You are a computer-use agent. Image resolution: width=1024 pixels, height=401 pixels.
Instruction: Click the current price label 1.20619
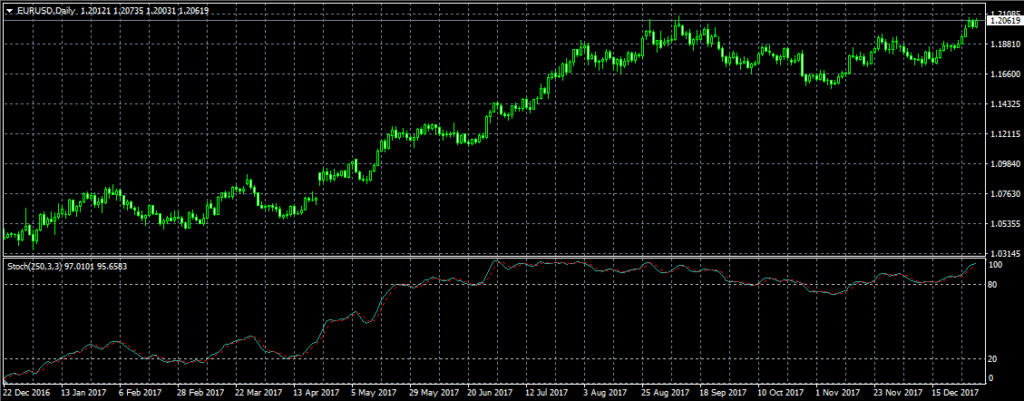tap(1003, 20)
